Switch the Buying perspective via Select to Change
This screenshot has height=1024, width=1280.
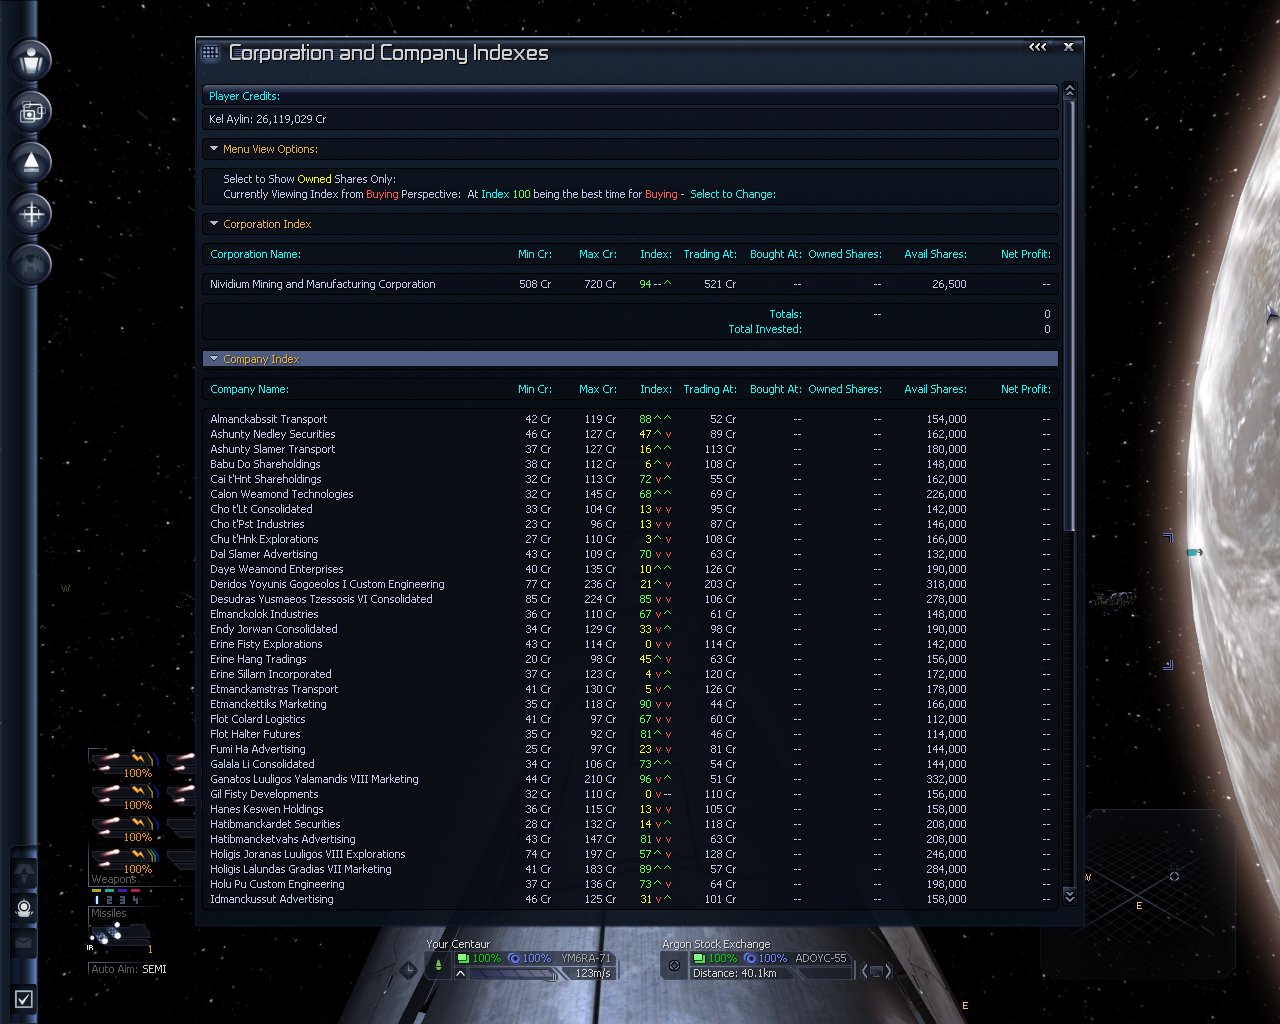click(x=732, y=194)
